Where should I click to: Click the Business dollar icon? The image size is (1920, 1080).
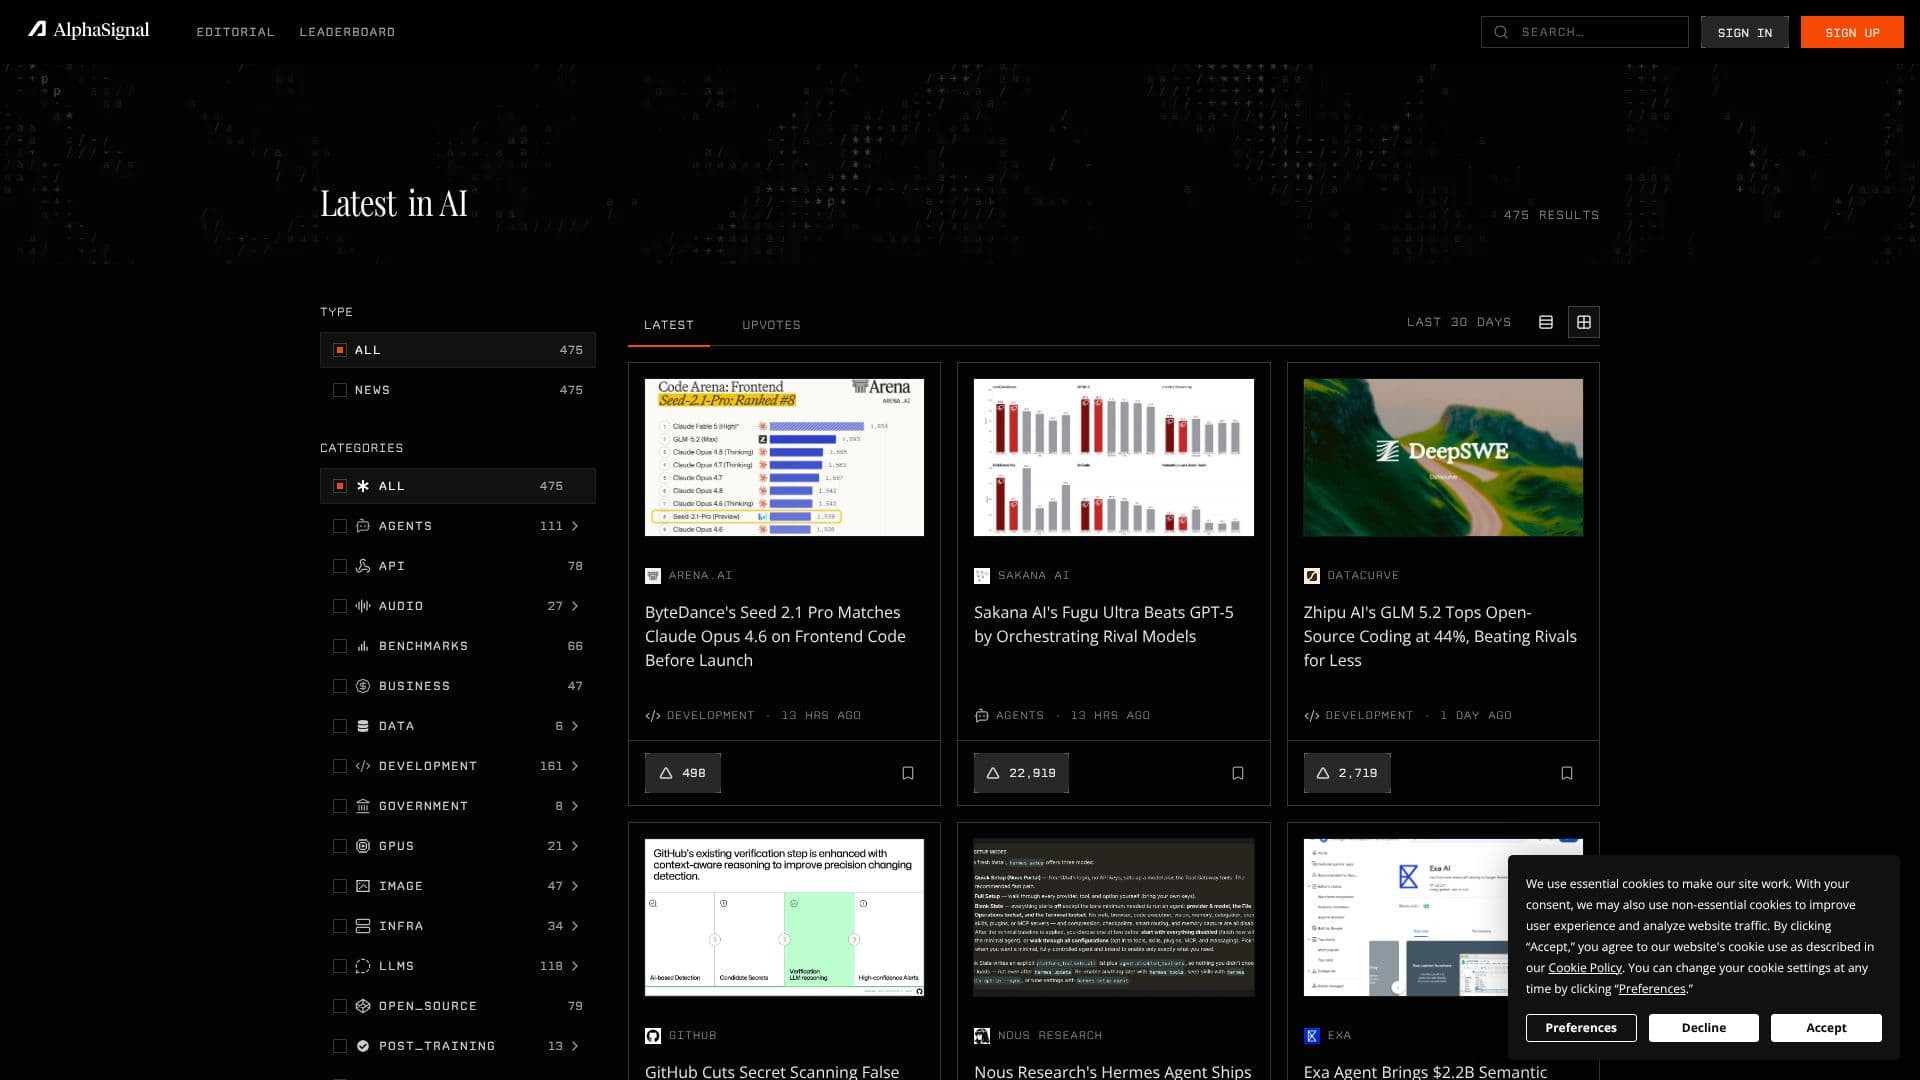(363, 686)
